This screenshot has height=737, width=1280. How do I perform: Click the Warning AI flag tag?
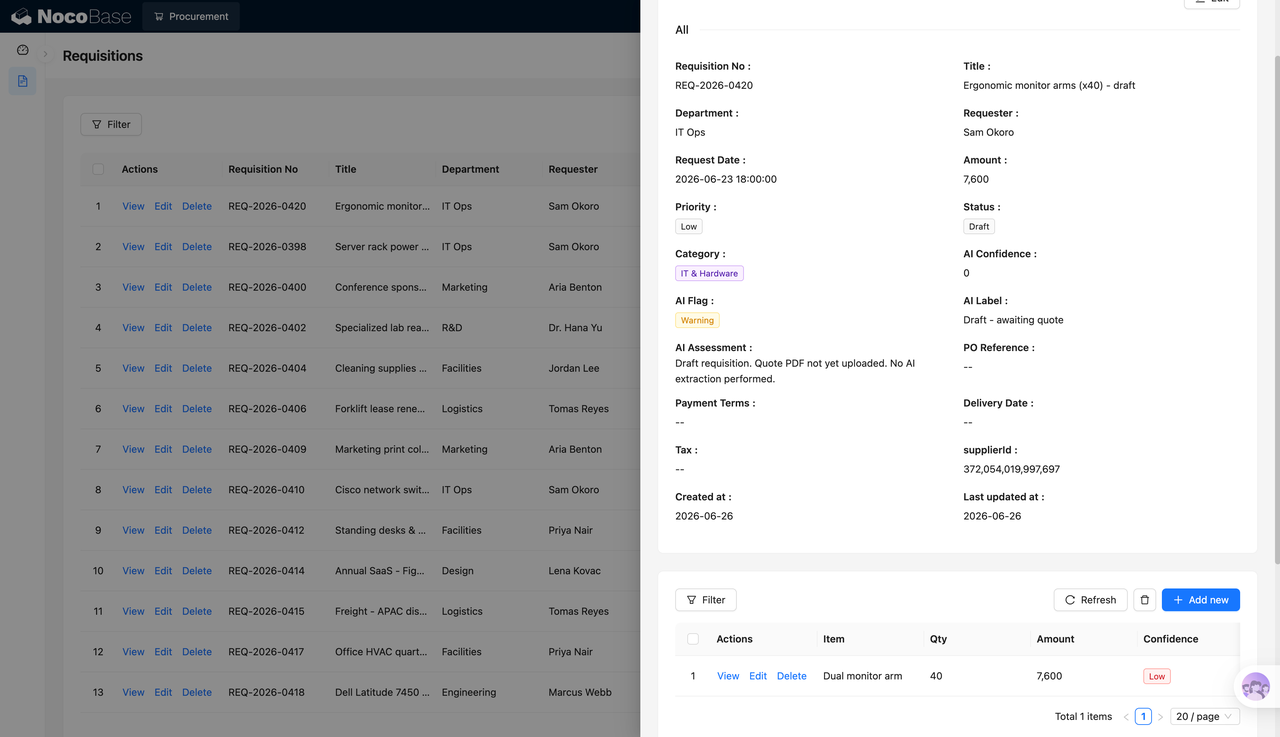697,321
